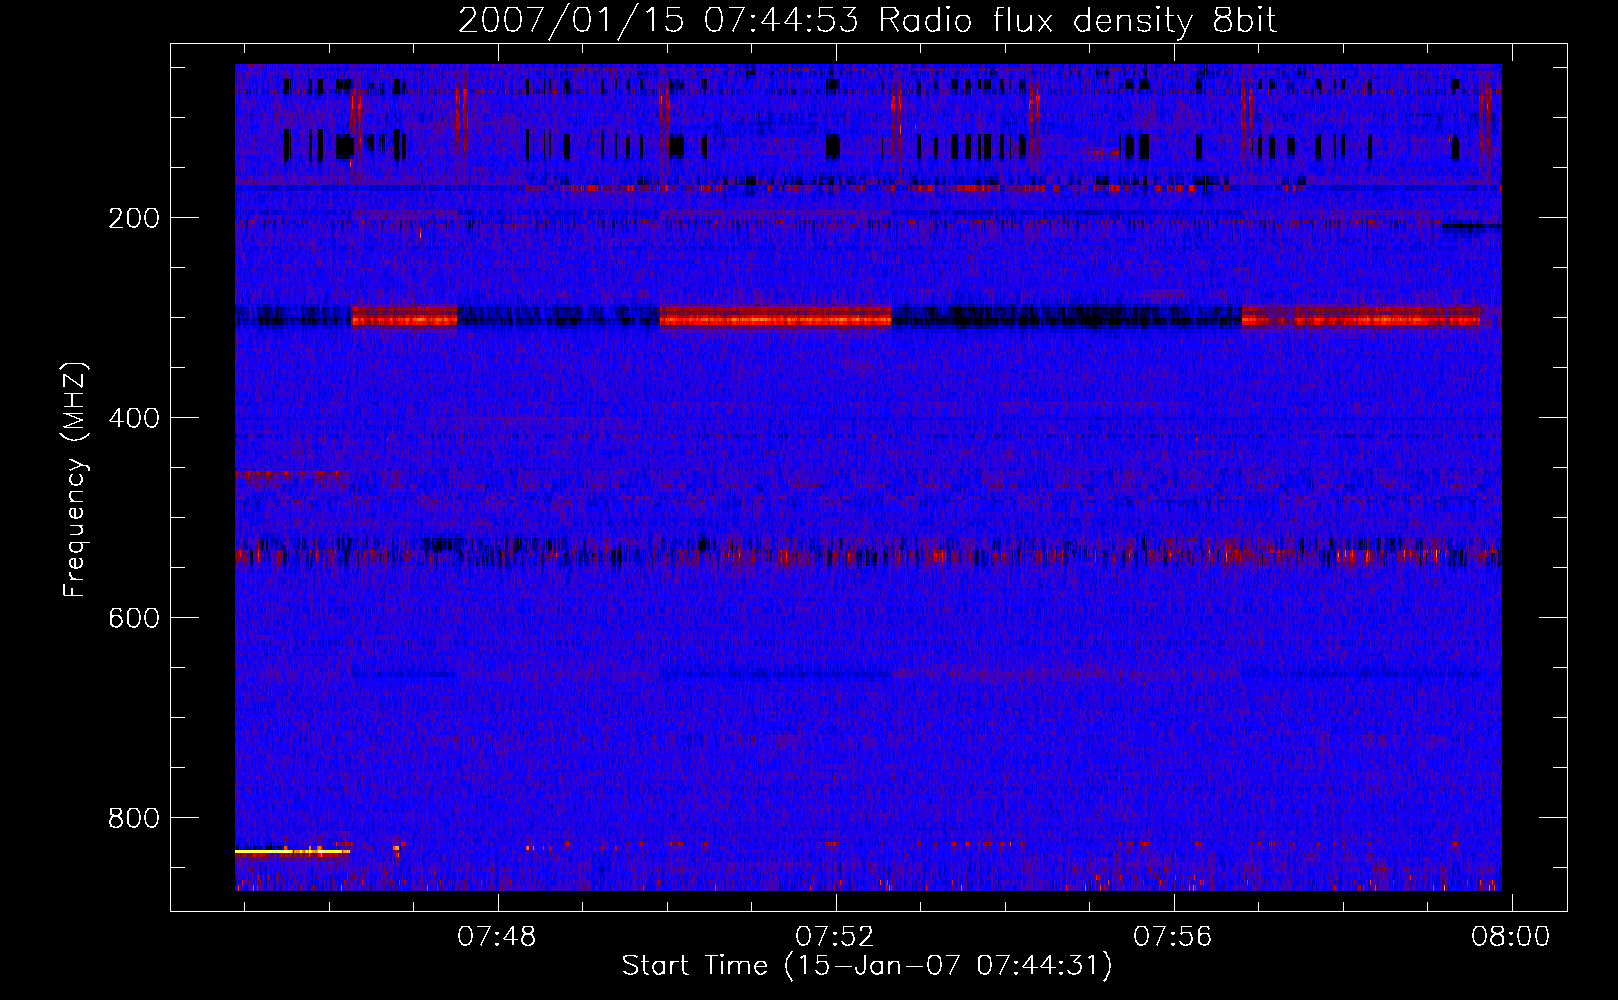Click the bright yellow emission line near 830 MHz
This screenshot has width=1618, height=1000.
(x=292, y=852)
